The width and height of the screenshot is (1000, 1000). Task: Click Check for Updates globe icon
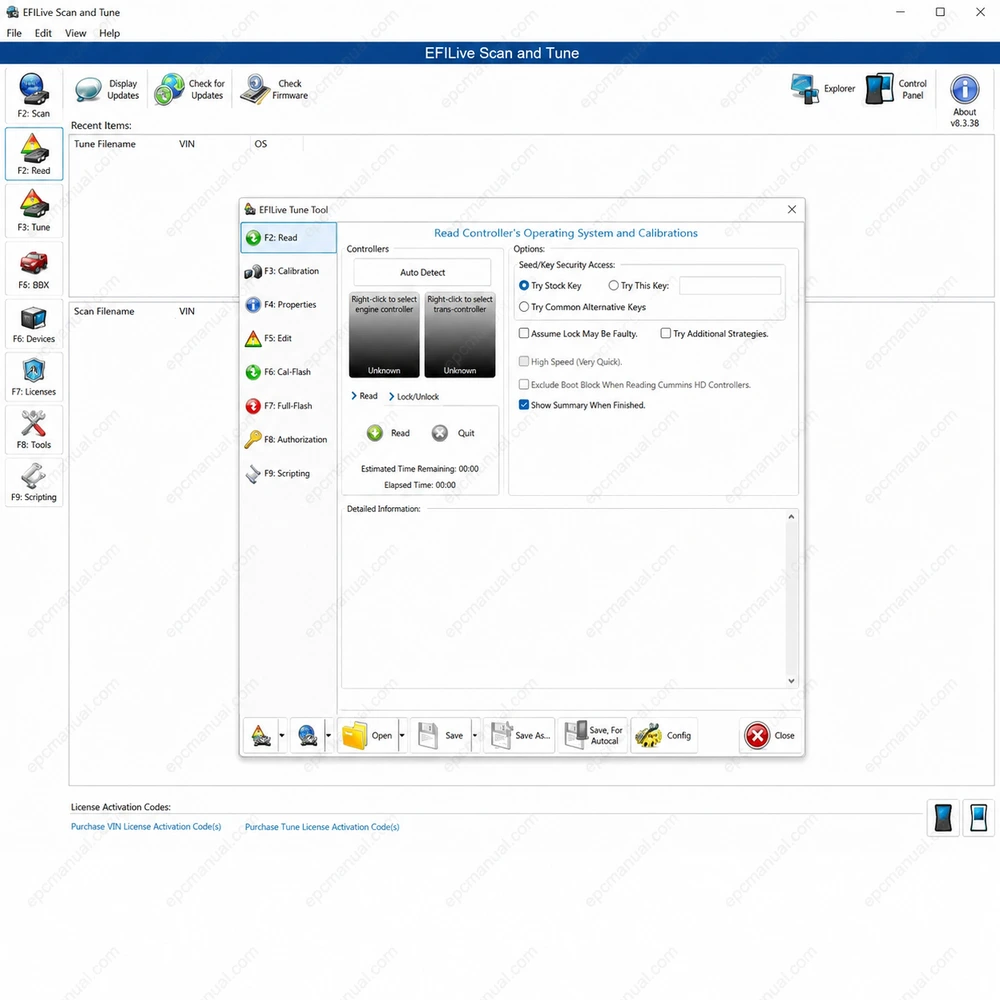click(169, 89)
